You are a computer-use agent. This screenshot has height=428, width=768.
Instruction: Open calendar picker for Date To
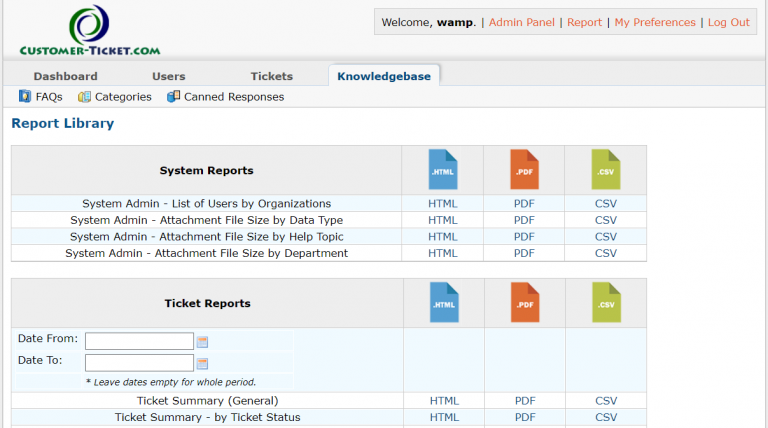coord(202,363)
